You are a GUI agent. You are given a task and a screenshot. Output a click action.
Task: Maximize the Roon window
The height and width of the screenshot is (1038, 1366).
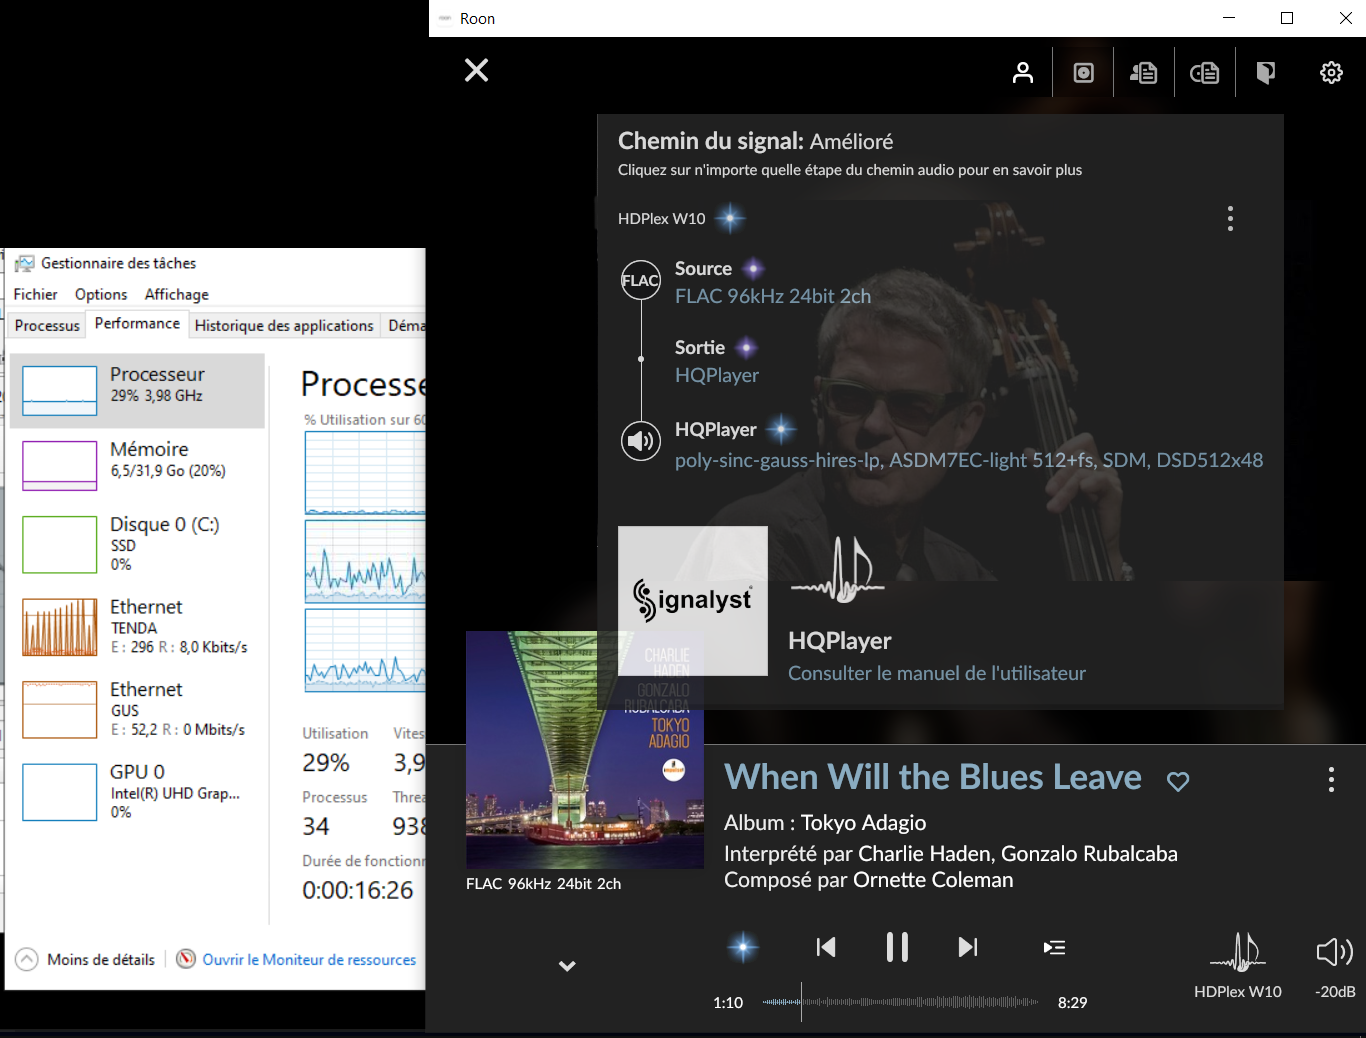click(x=1287, y=18)
